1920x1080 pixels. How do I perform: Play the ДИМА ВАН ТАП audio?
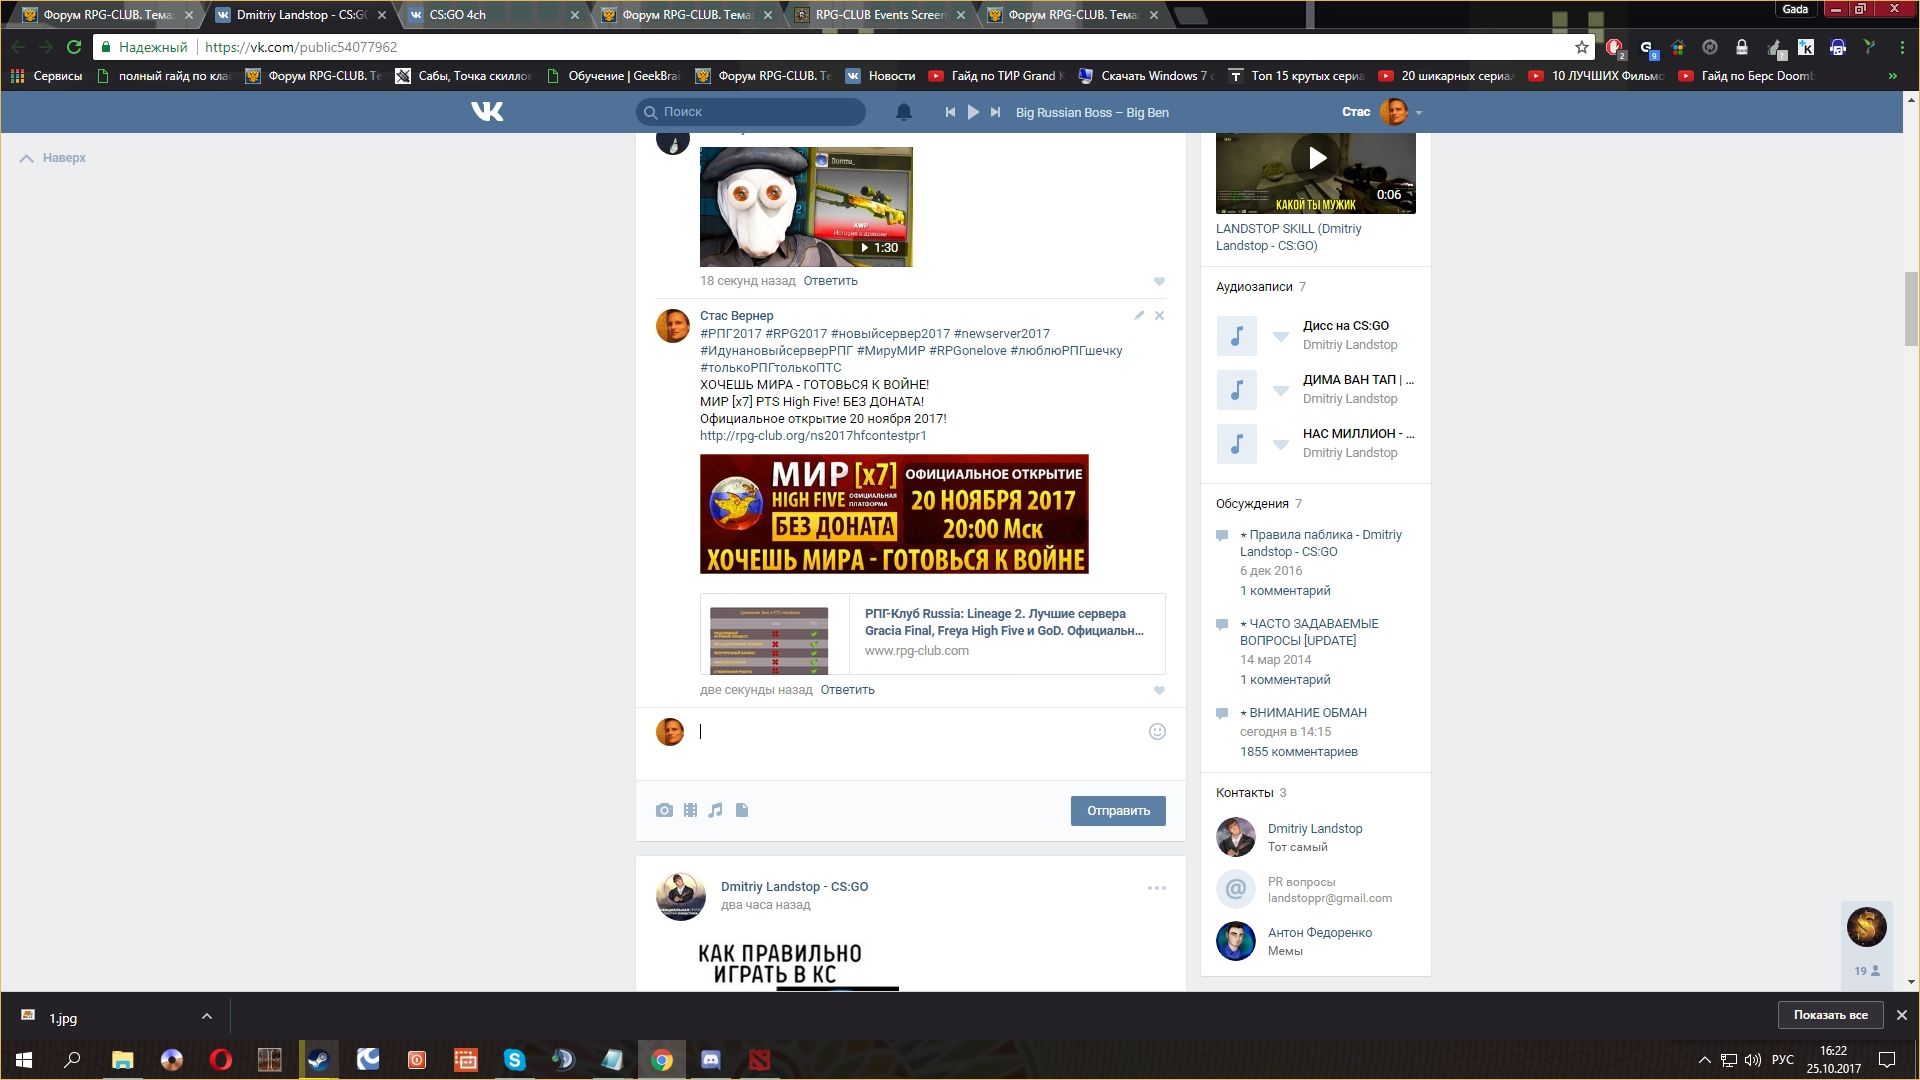[1237, 390]
